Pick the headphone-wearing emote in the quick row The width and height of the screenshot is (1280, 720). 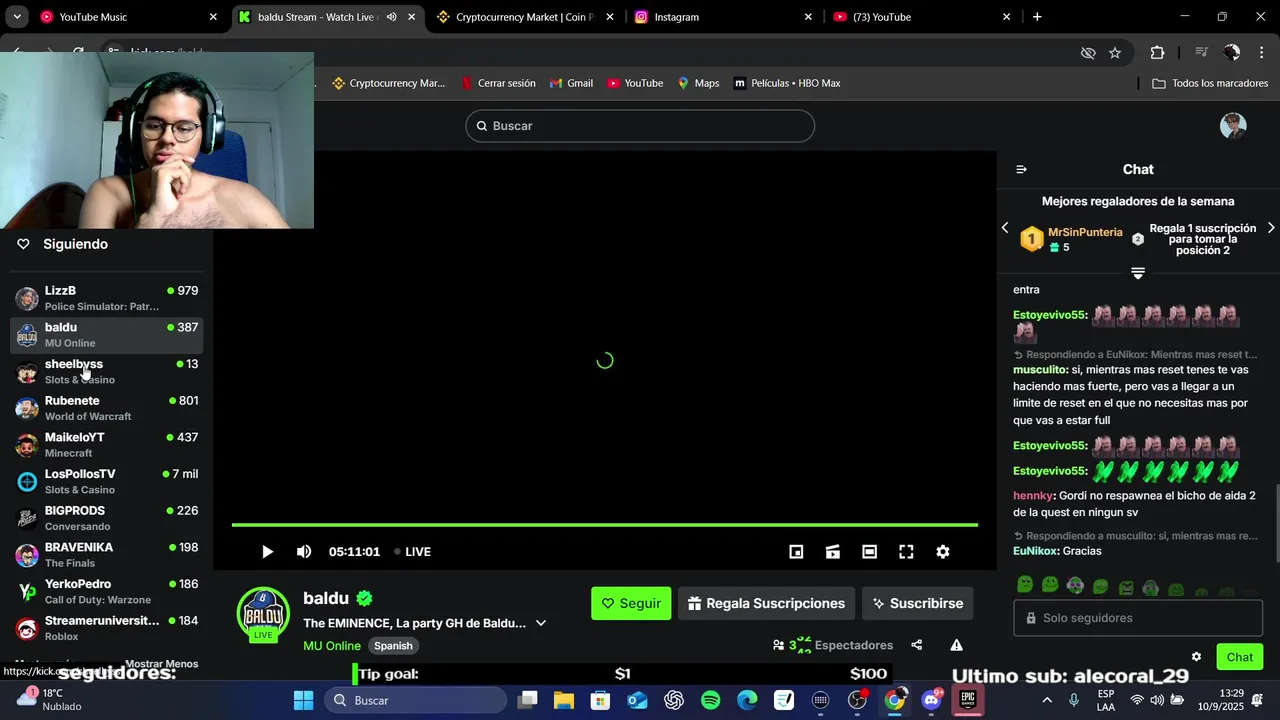click(x=1075, y=585)
